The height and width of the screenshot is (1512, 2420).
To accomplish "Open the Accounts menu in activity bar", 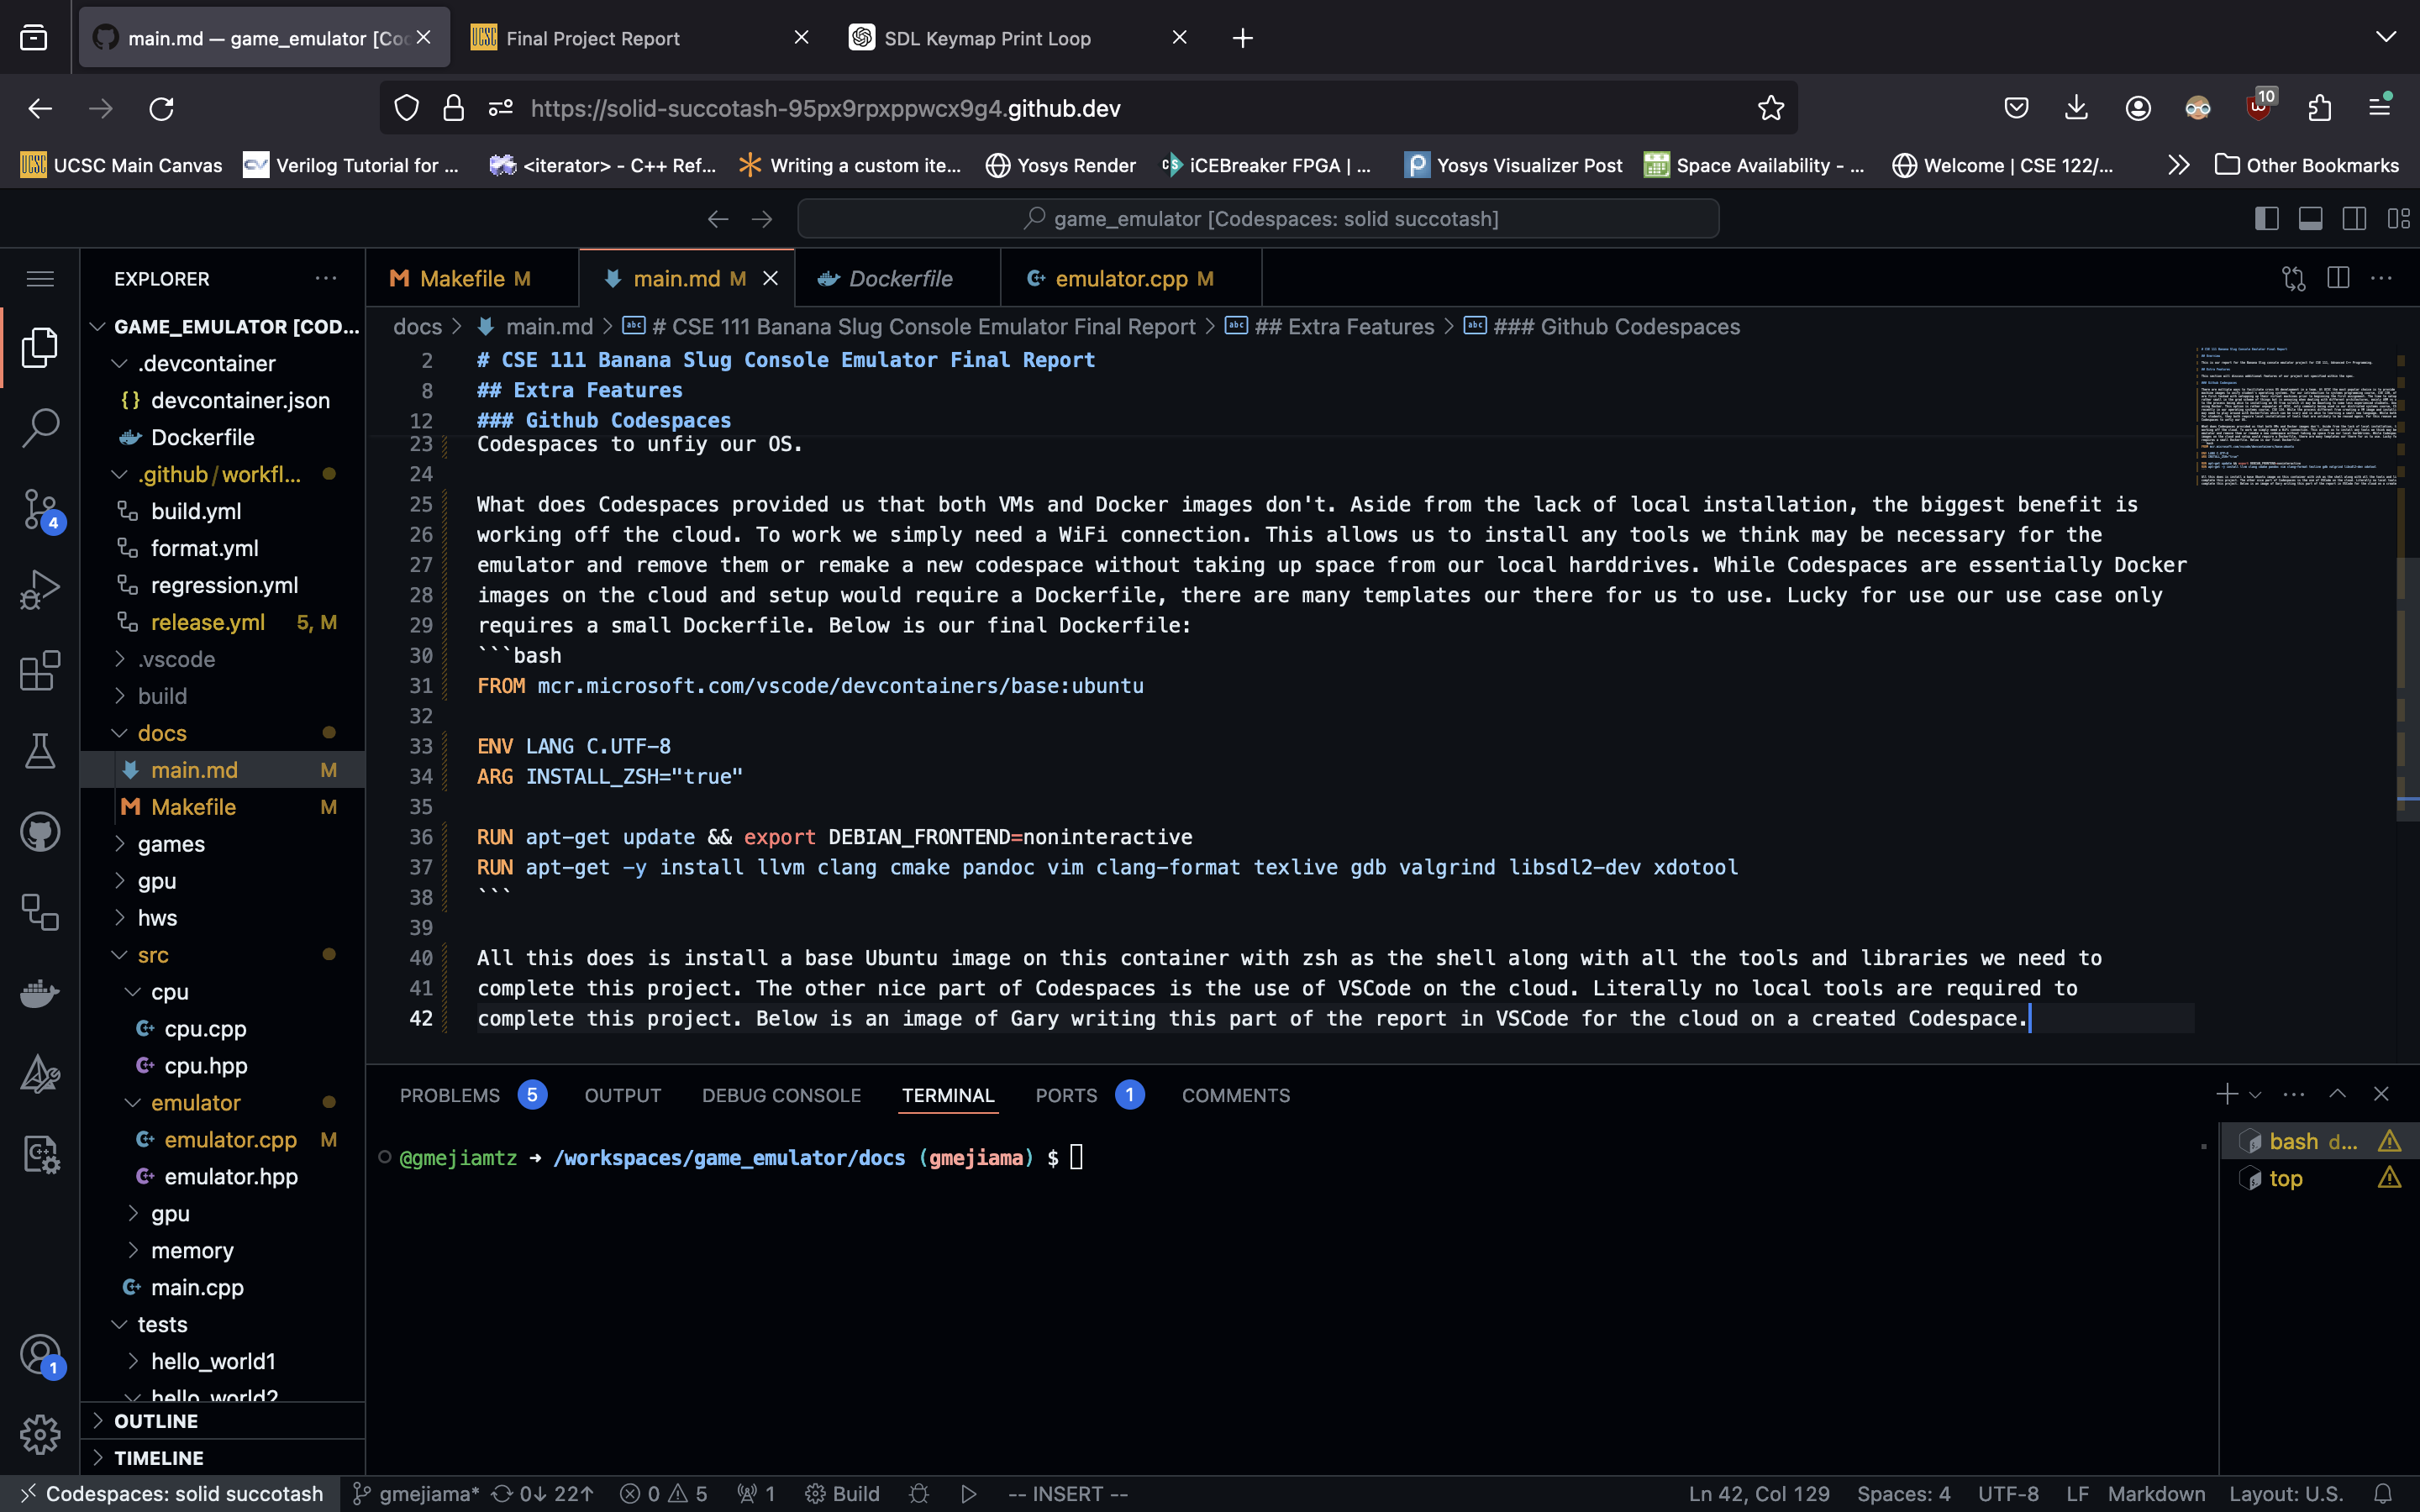I will point(40,1355).
